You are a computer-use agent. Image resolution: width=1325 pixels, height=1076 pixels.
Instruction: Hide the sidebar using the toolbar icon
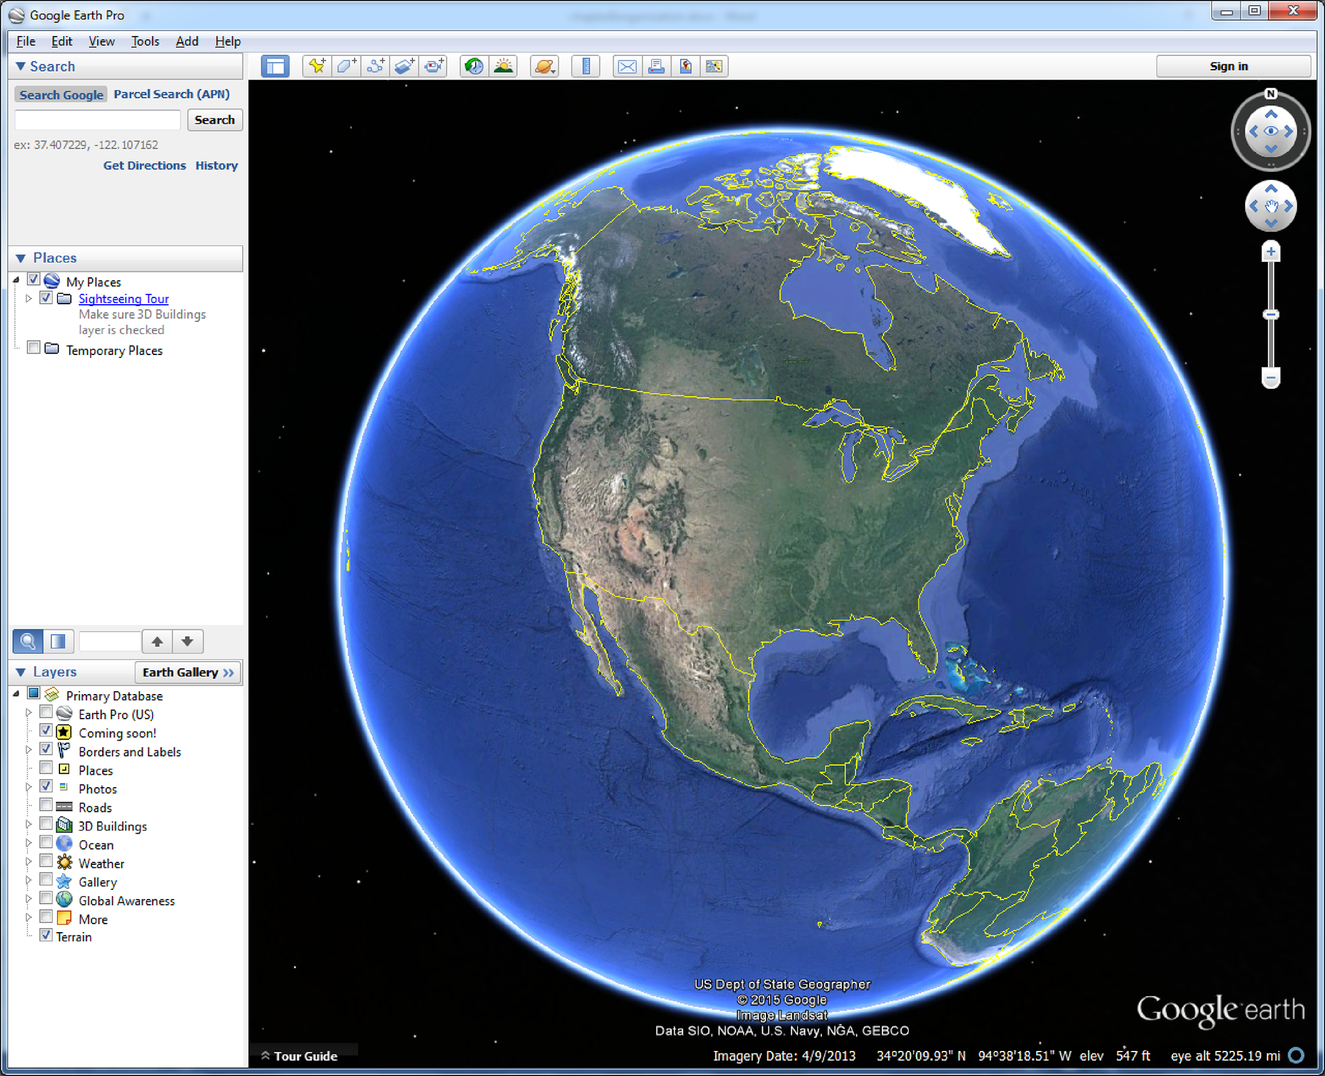point(275,67)
